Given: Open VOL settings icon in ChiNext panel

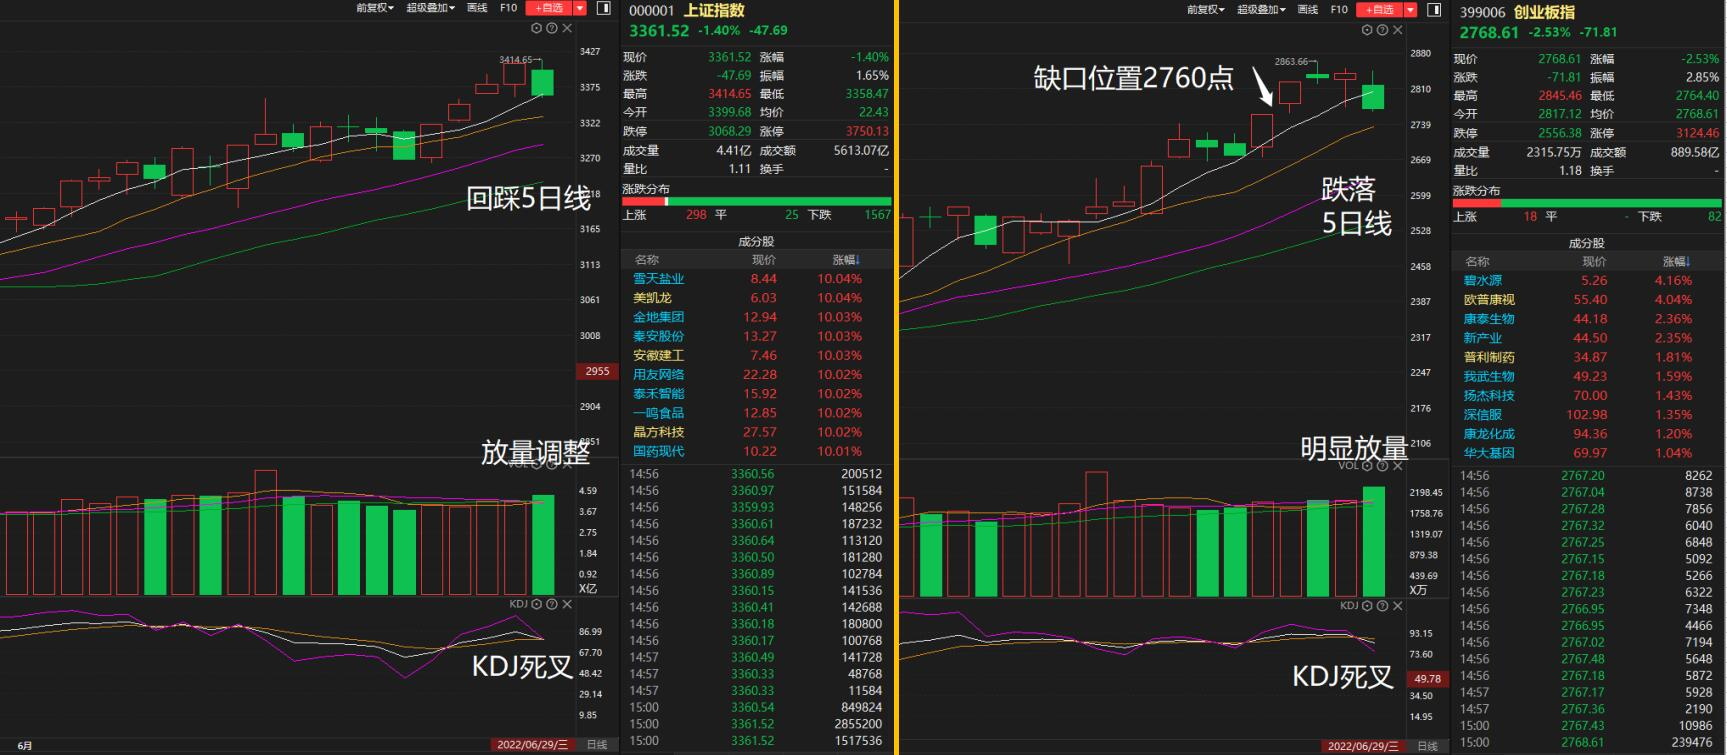Looking at the screenshot, I should tap(1367, 465).
